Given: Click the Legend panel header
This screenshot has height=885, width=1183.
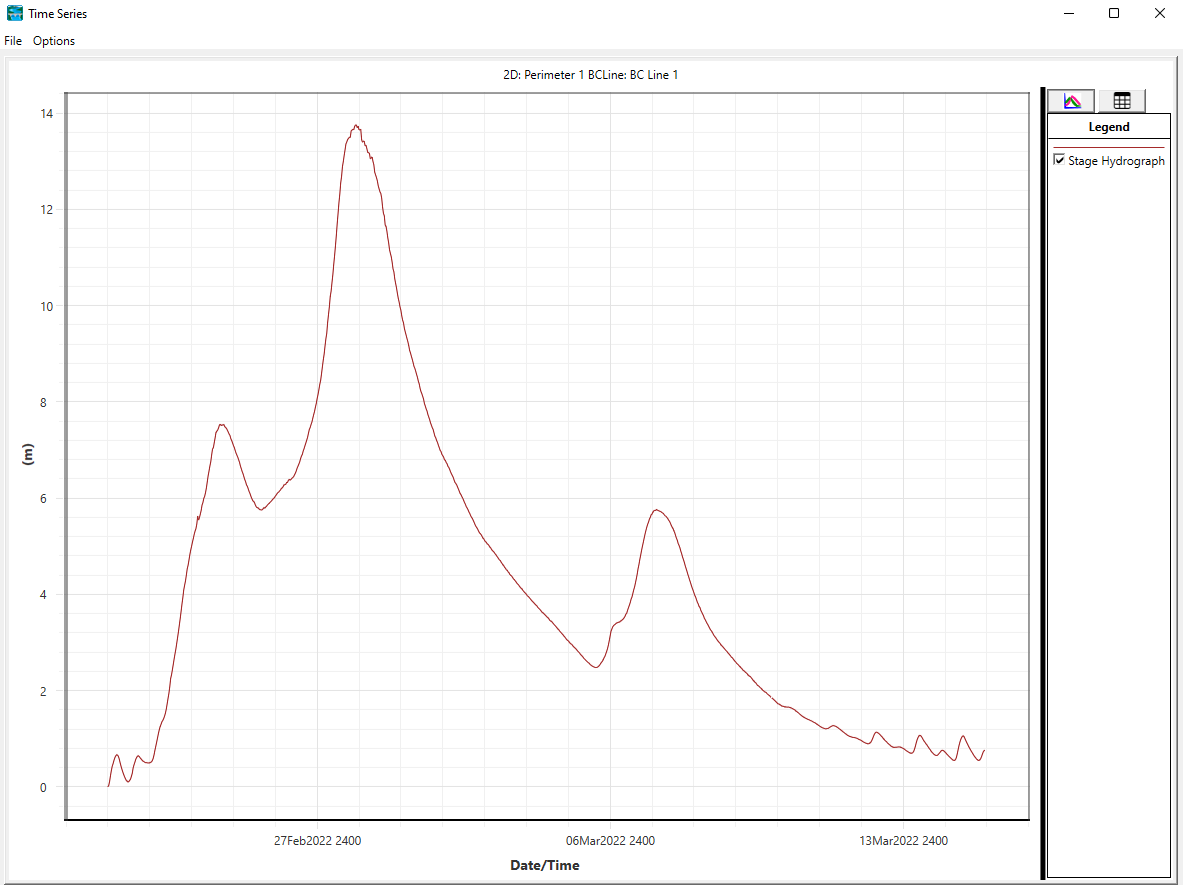Looking at the screenshot, I should (x=1109, y=127).
